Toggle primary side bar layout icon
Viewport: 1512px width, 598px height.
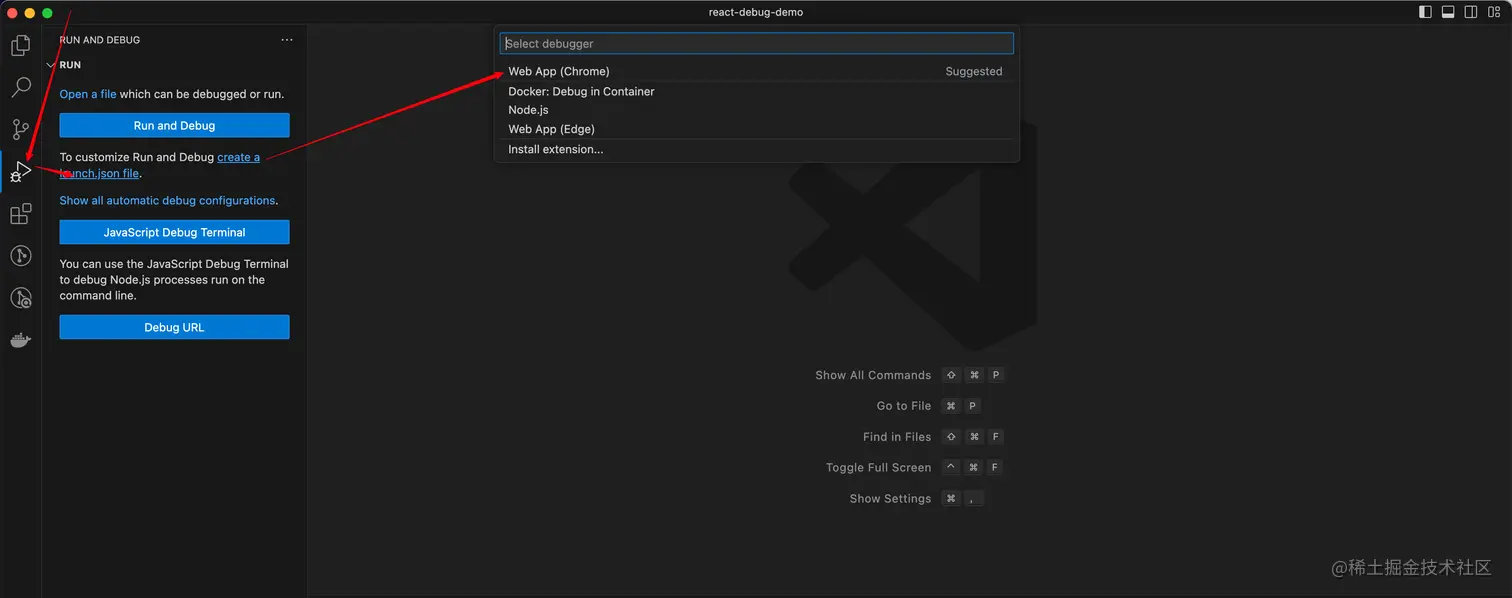(x=1425, y=12)
